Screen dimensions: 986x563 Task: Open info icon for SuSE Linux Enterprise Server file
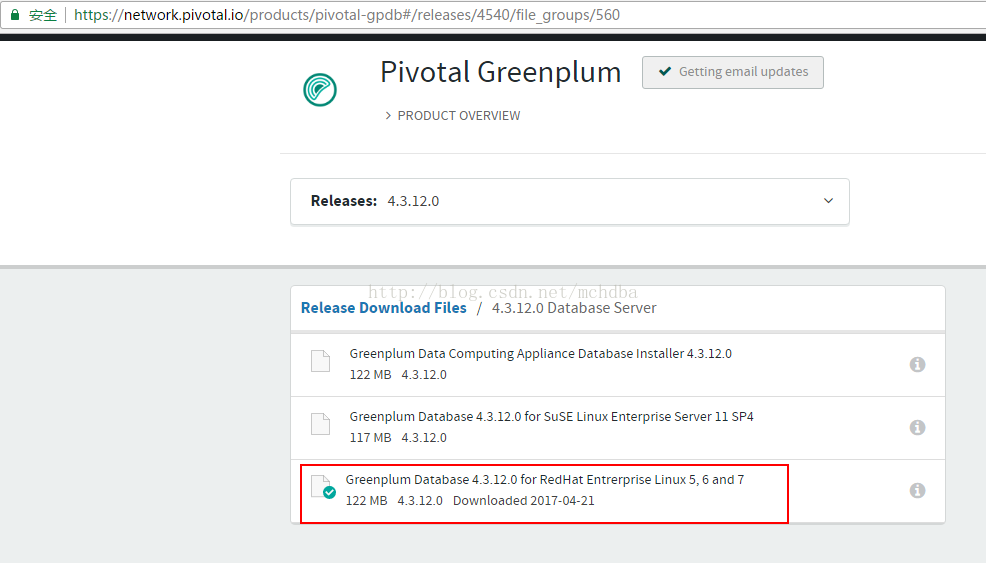click(917, 427)
